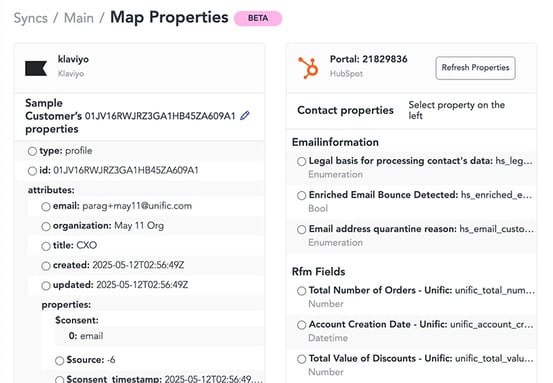Choose Enriched Email Bounce Detected property
553x383 pixels.
(x=302, y=196)
